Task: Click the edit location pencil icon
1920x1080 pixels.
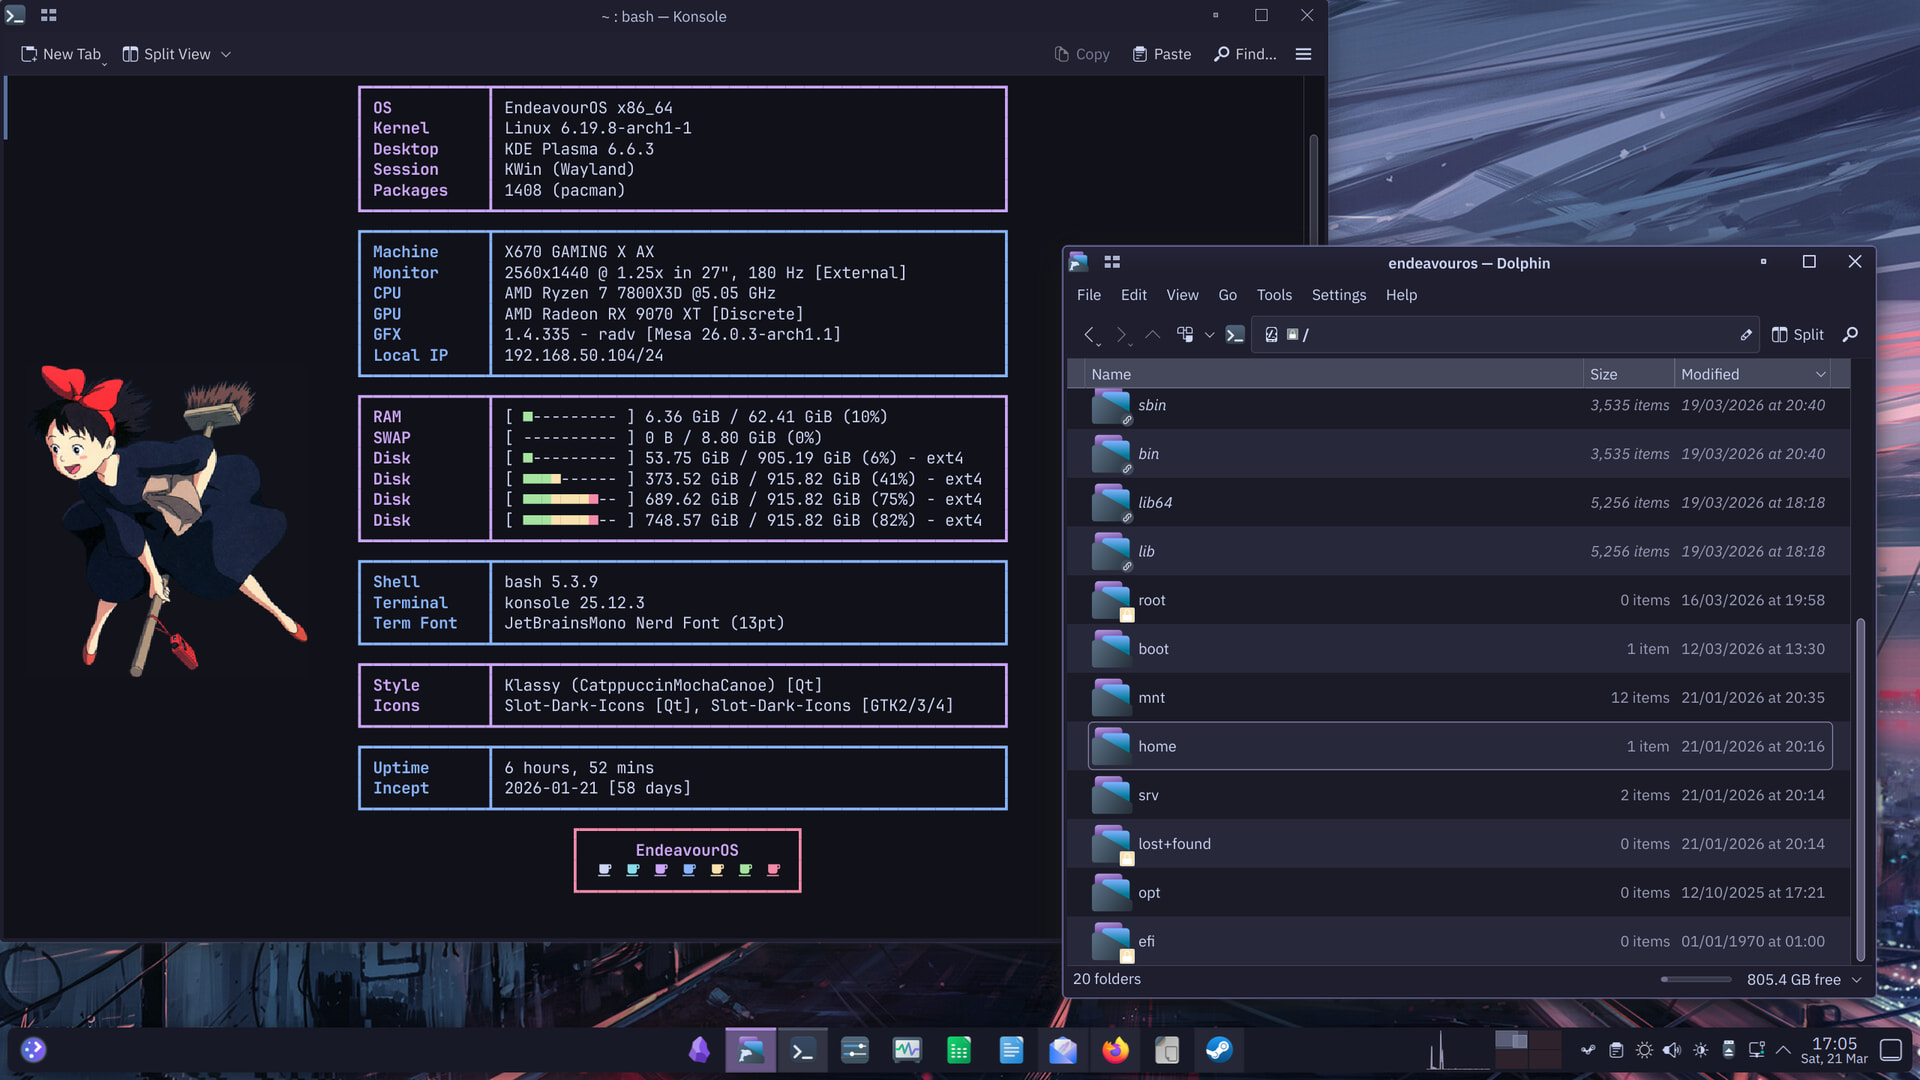Action: click(1746, 335)
